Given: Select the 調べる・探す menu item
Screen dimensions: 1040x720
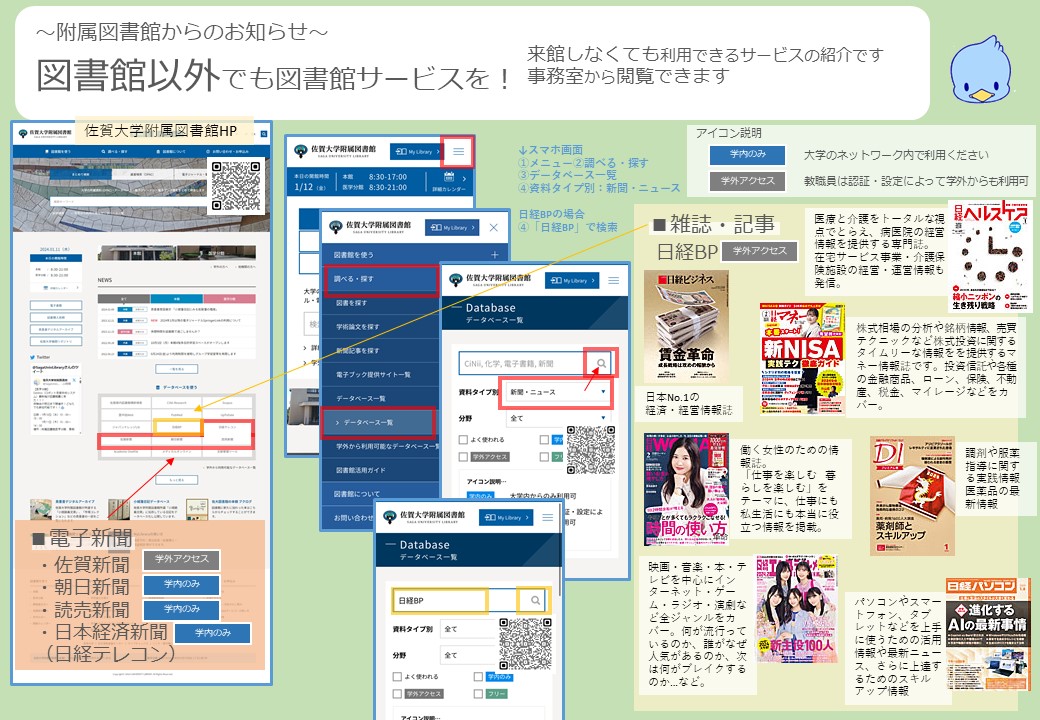Looking at the screenshot, I should (381, 279).
